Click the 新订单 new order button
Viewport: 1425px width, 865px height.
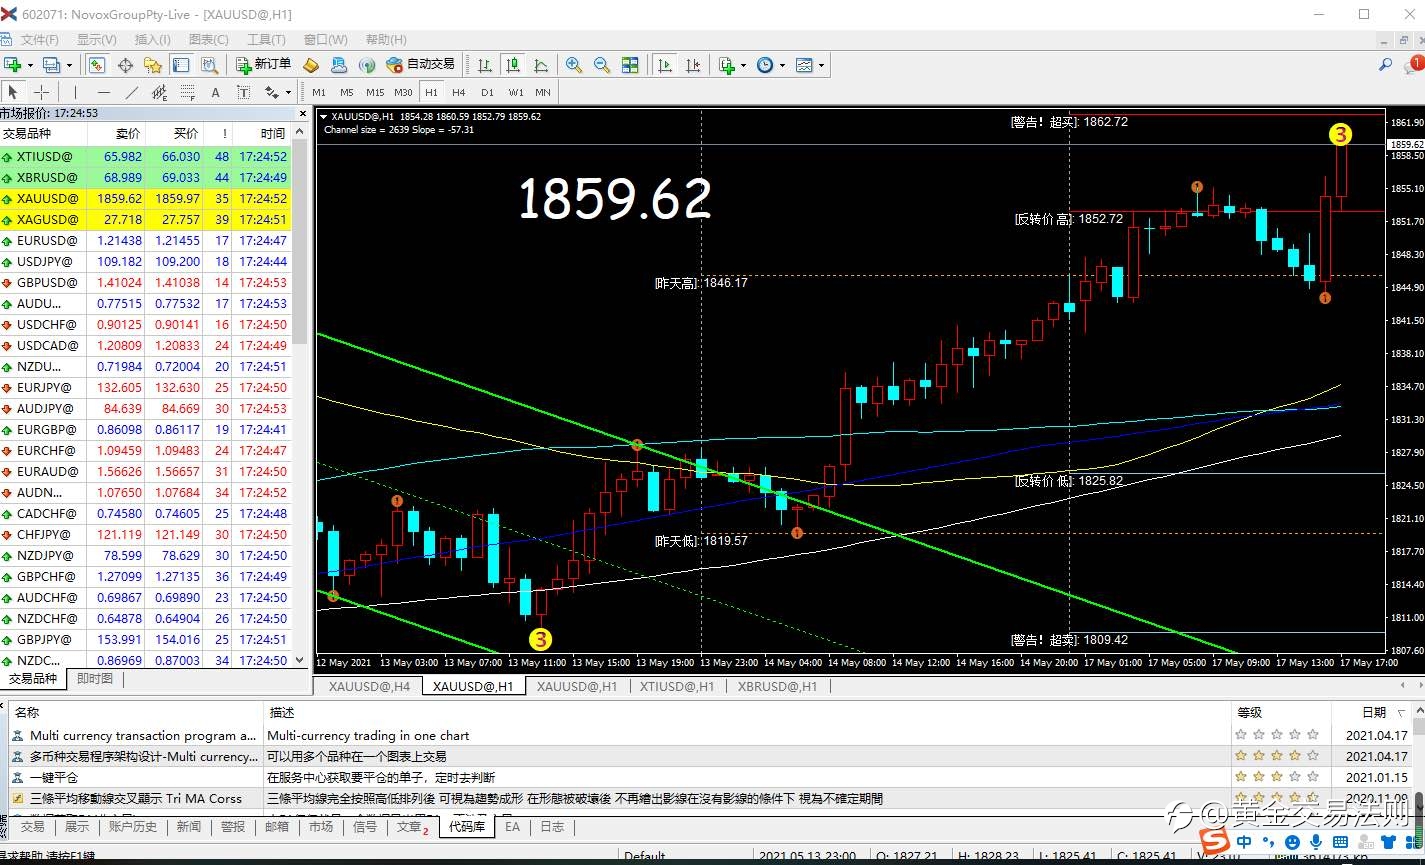coord(264,65)
